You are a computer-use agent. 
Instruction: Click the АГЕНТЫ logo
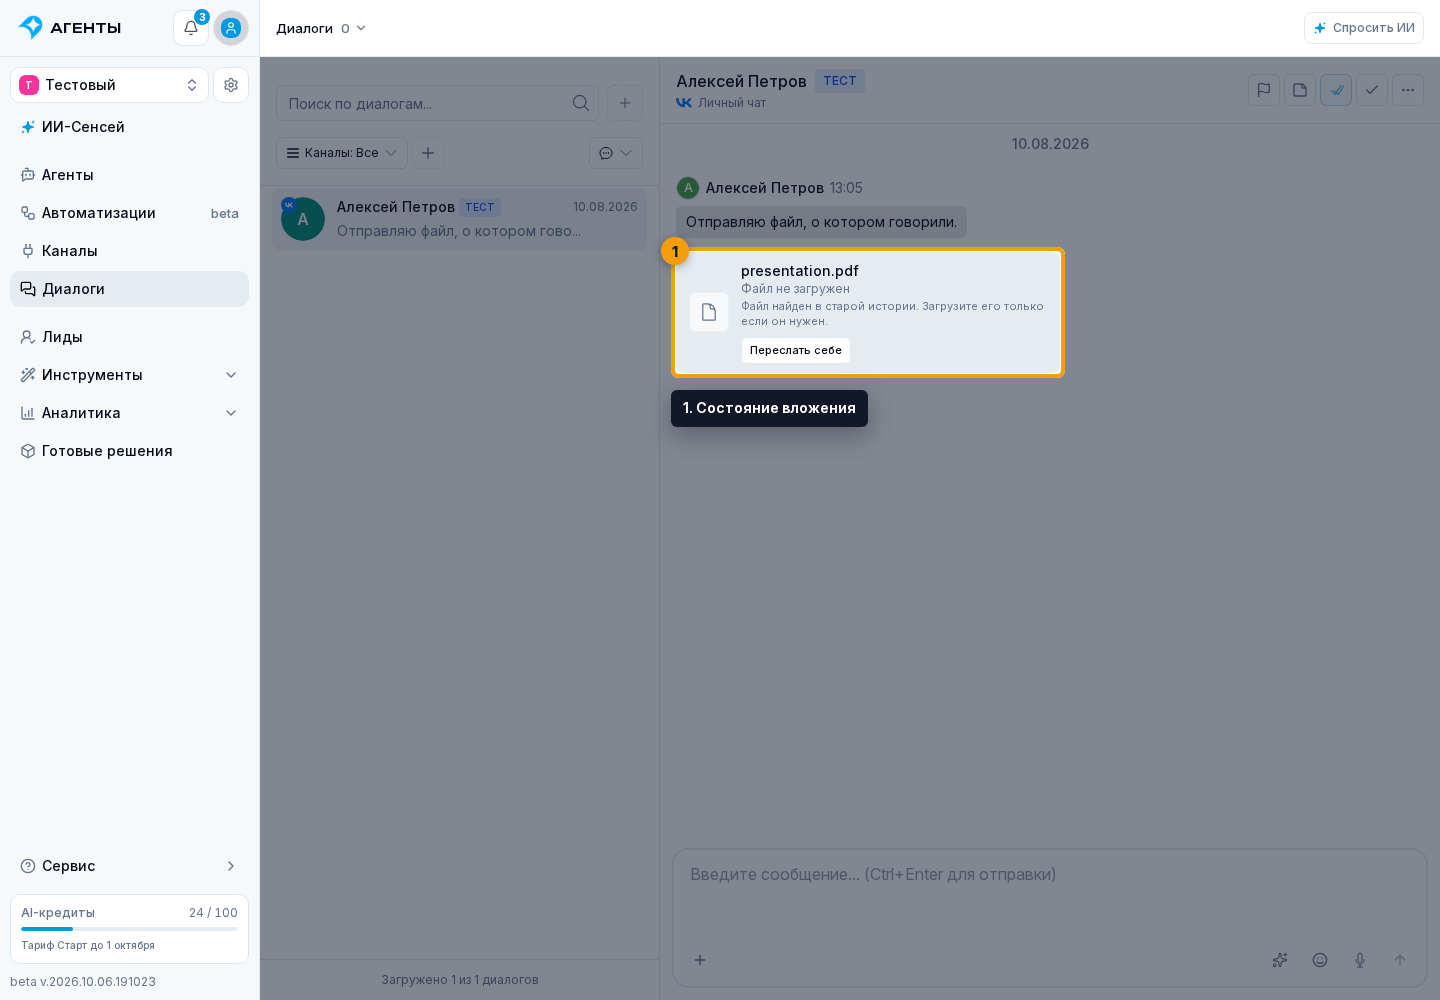(x=70, y=28)
